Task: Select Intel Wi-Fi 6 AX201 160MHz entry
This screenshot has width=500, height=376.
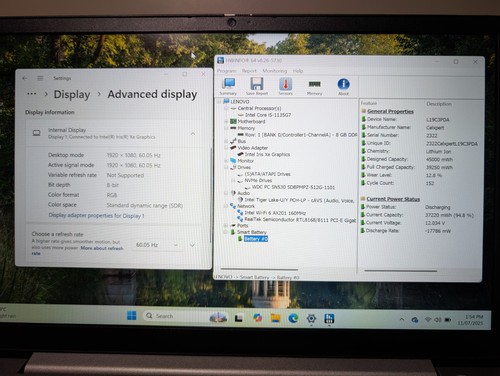Action: [275, 213]
